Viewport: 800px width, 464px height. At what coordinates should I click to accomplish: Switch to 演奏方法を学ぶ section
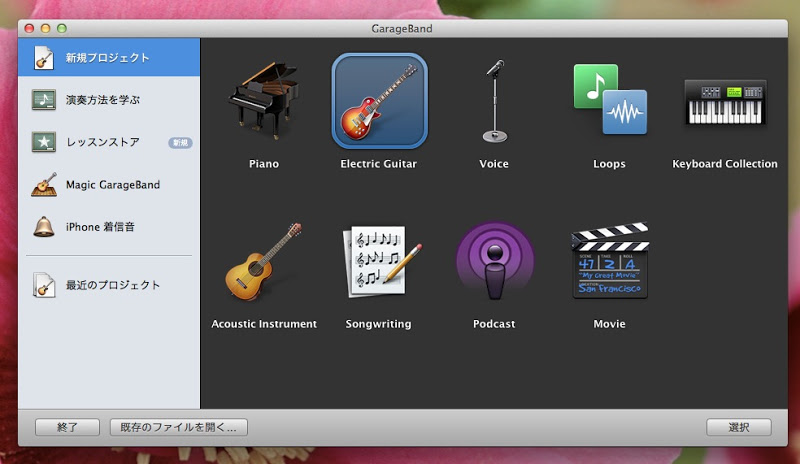pyautogui.click(x=109, y=100)
